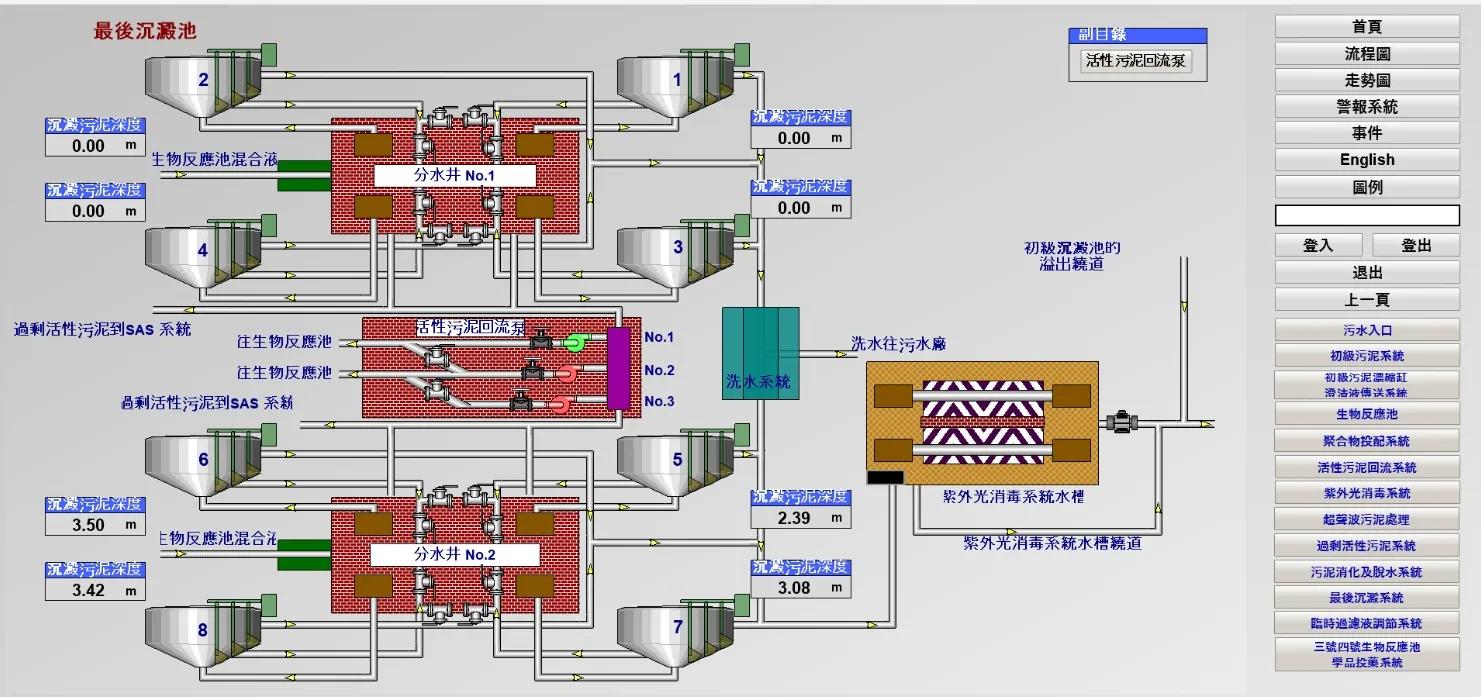
Task: Click the 最後沉澱池 page title
Action: (145, 31)
